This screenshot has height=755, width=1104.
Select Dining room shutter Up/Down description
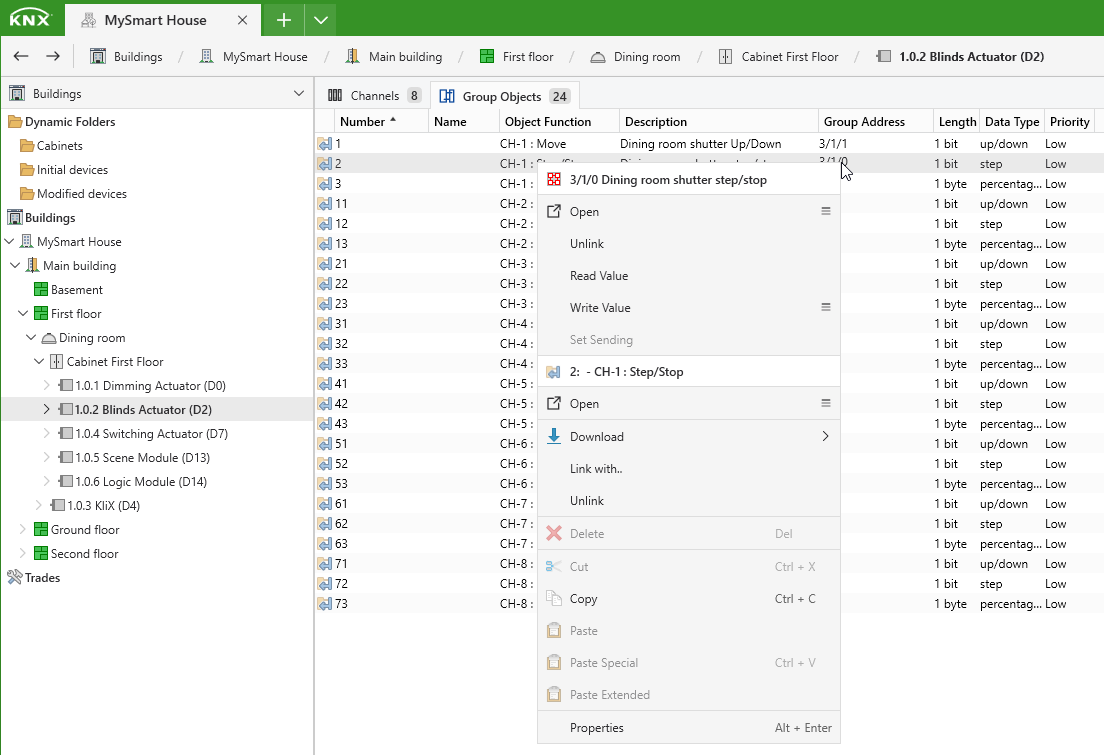tap(701, 144)
